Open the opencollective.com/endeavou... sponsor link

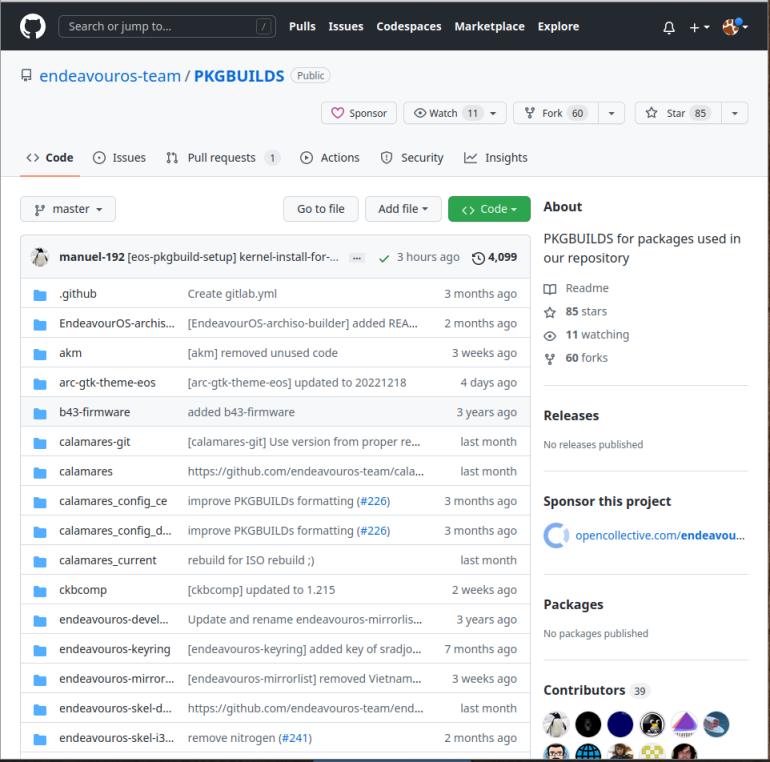click(660, 536)
